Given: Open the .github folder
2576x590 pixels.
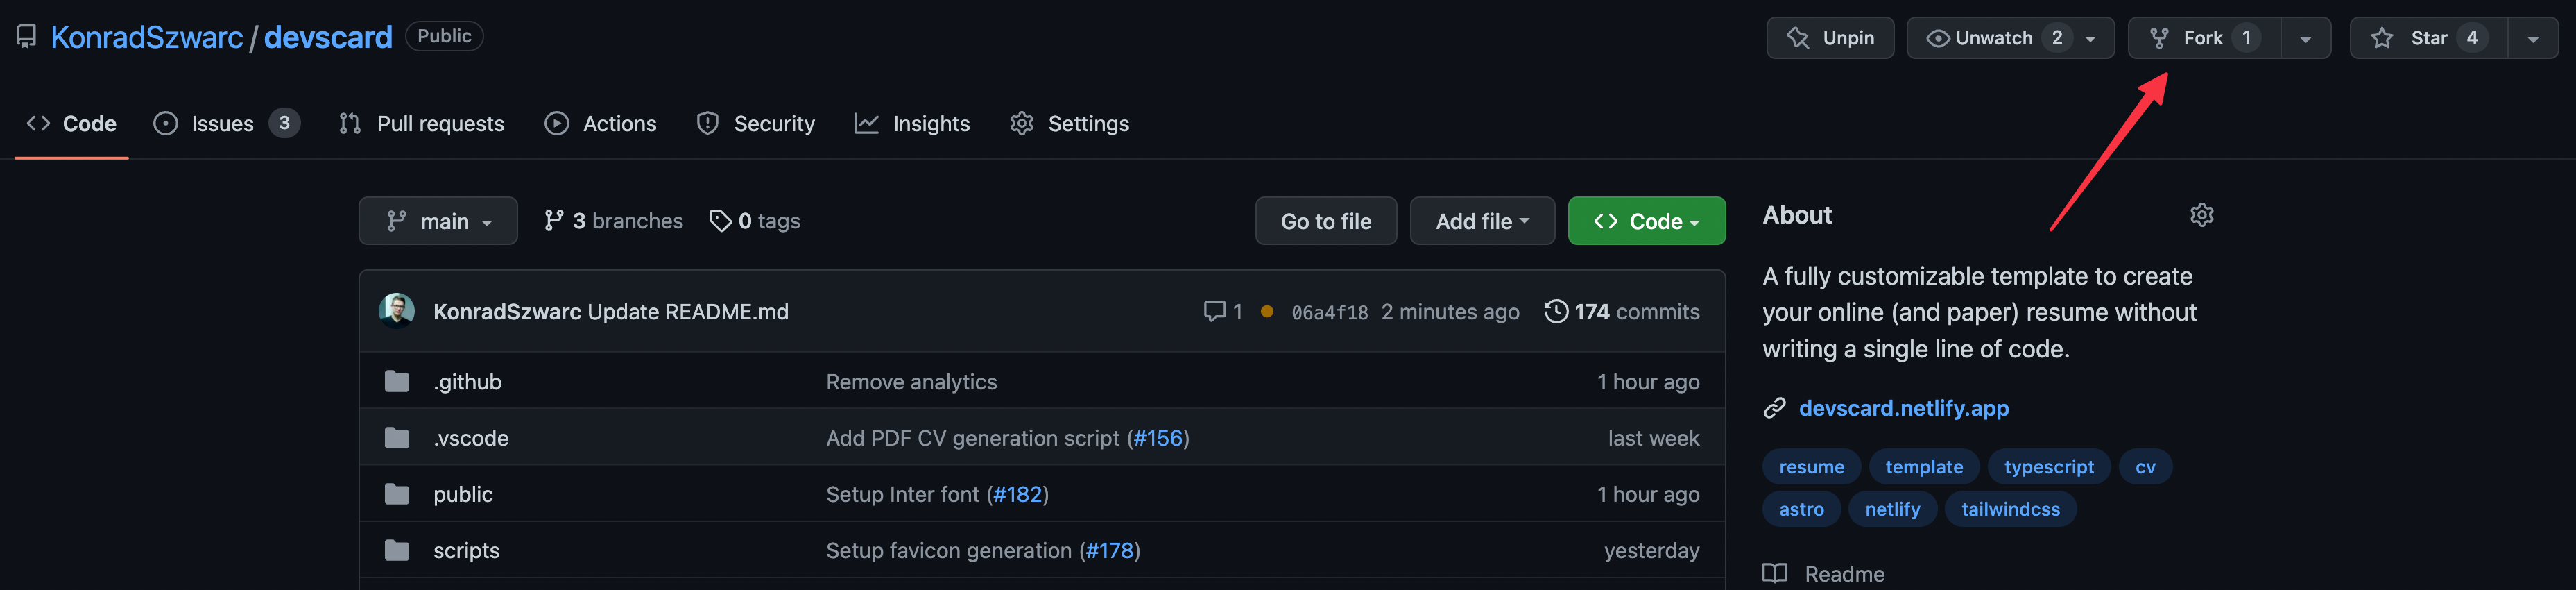Looking at the screenshot, I should (467, 382).
